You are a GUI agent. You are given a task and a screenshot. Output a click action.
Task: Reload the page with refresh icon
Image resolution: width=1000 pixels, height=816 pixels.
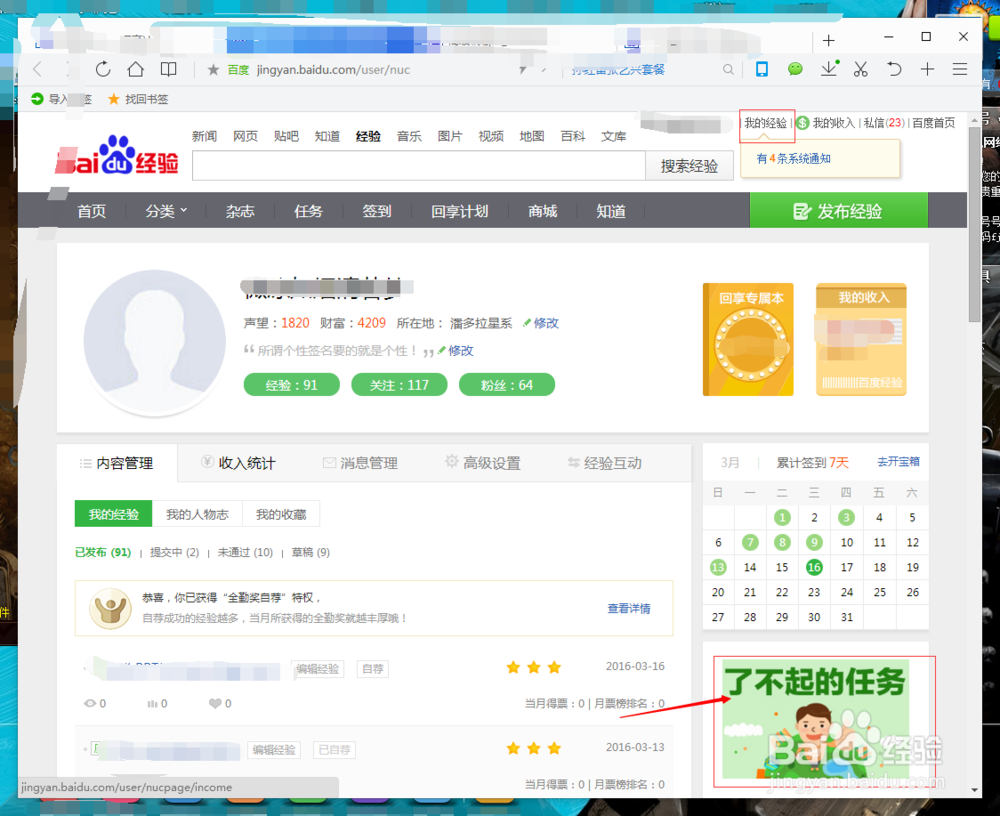tap(103, 69)
